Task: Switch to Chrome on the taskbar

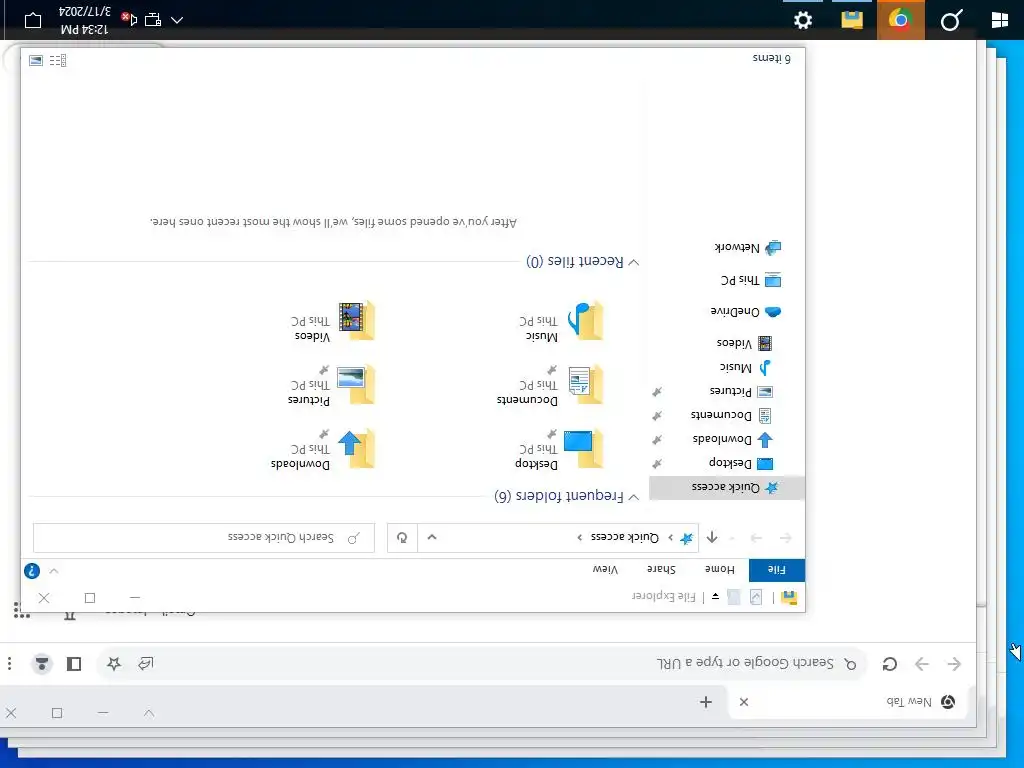Action: (x=901, y=20)
